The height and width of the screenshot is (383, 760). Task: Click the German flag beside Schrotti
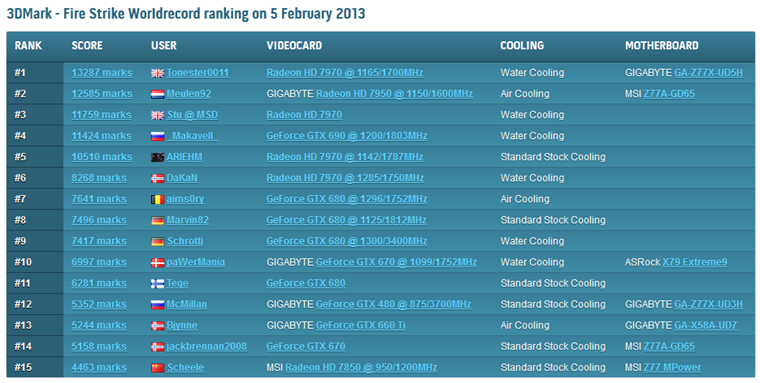pos(158,242)
